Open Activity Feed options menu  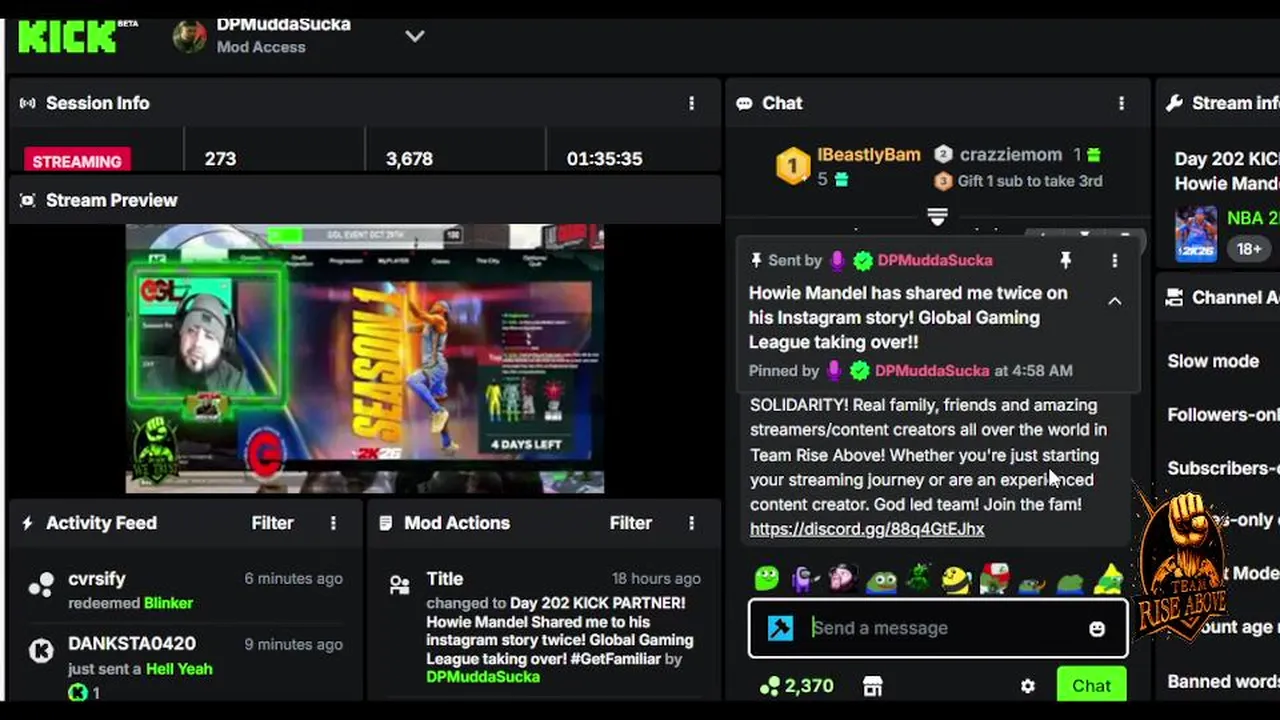[x=333, y=523]
